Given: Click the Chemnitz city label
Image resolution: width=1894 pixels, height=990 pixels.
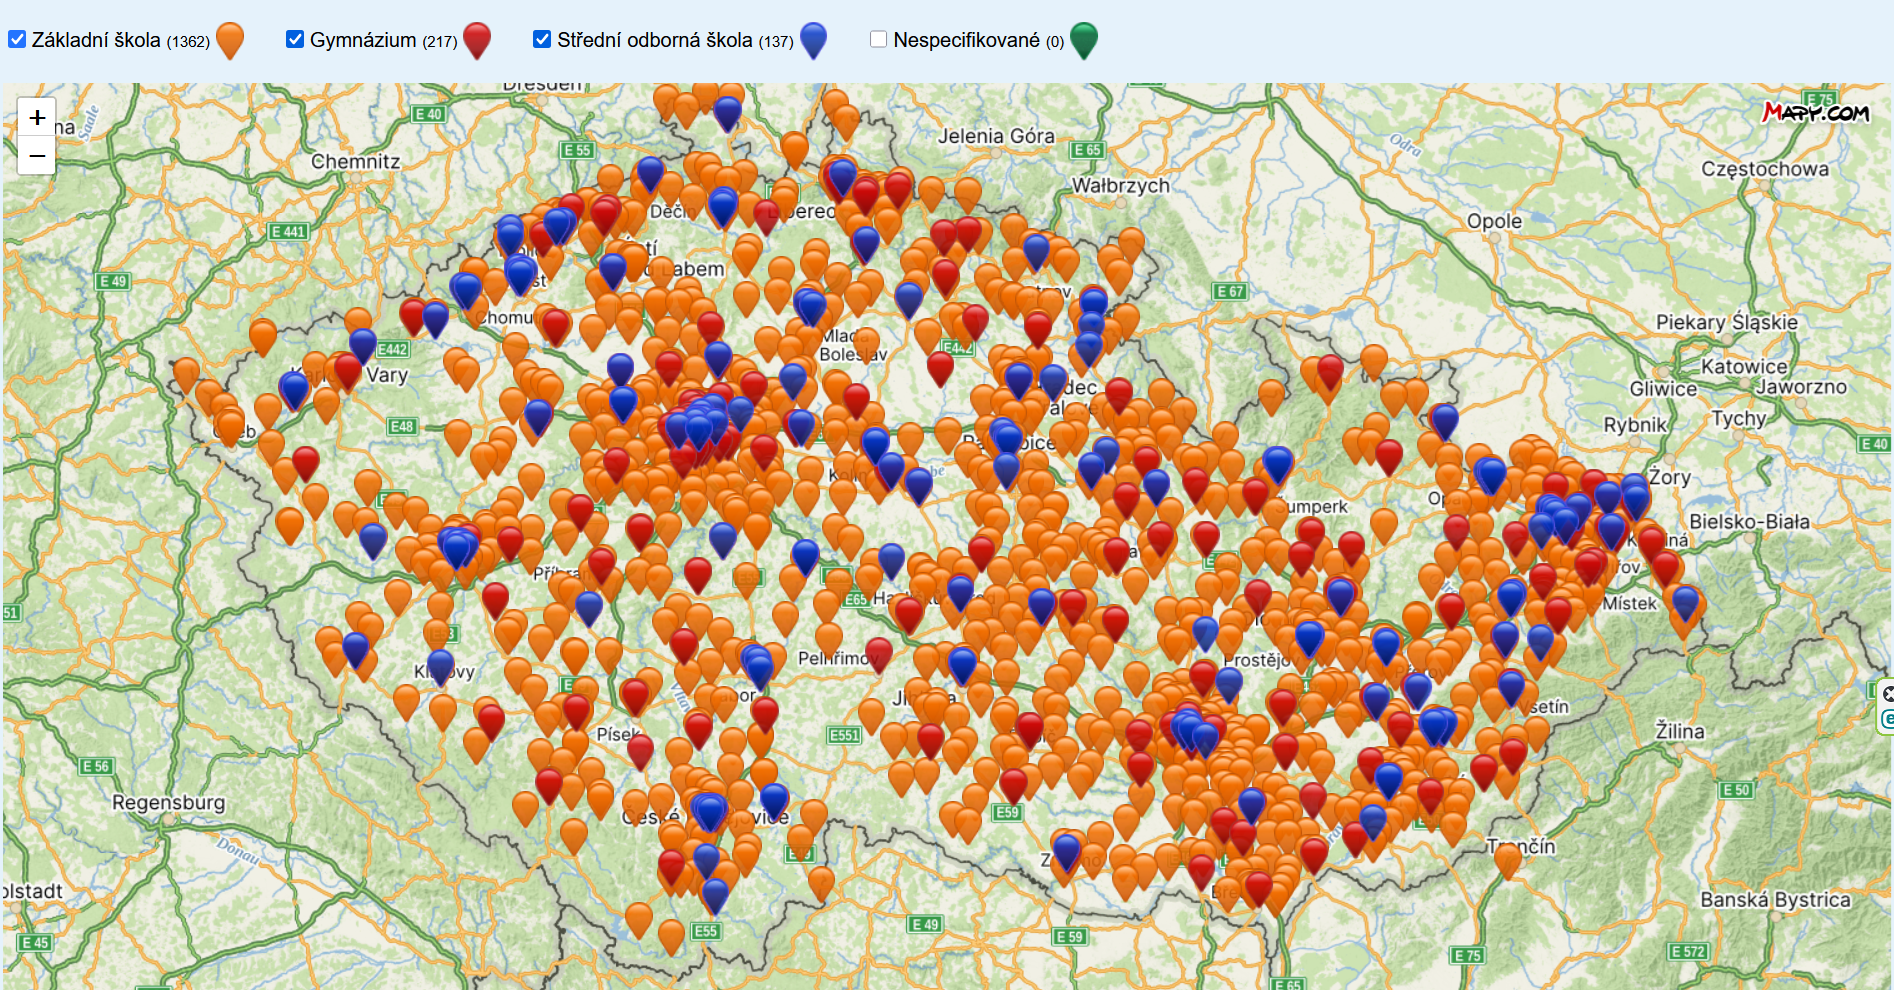Looking at the screenshot, I should pos(355,161).
